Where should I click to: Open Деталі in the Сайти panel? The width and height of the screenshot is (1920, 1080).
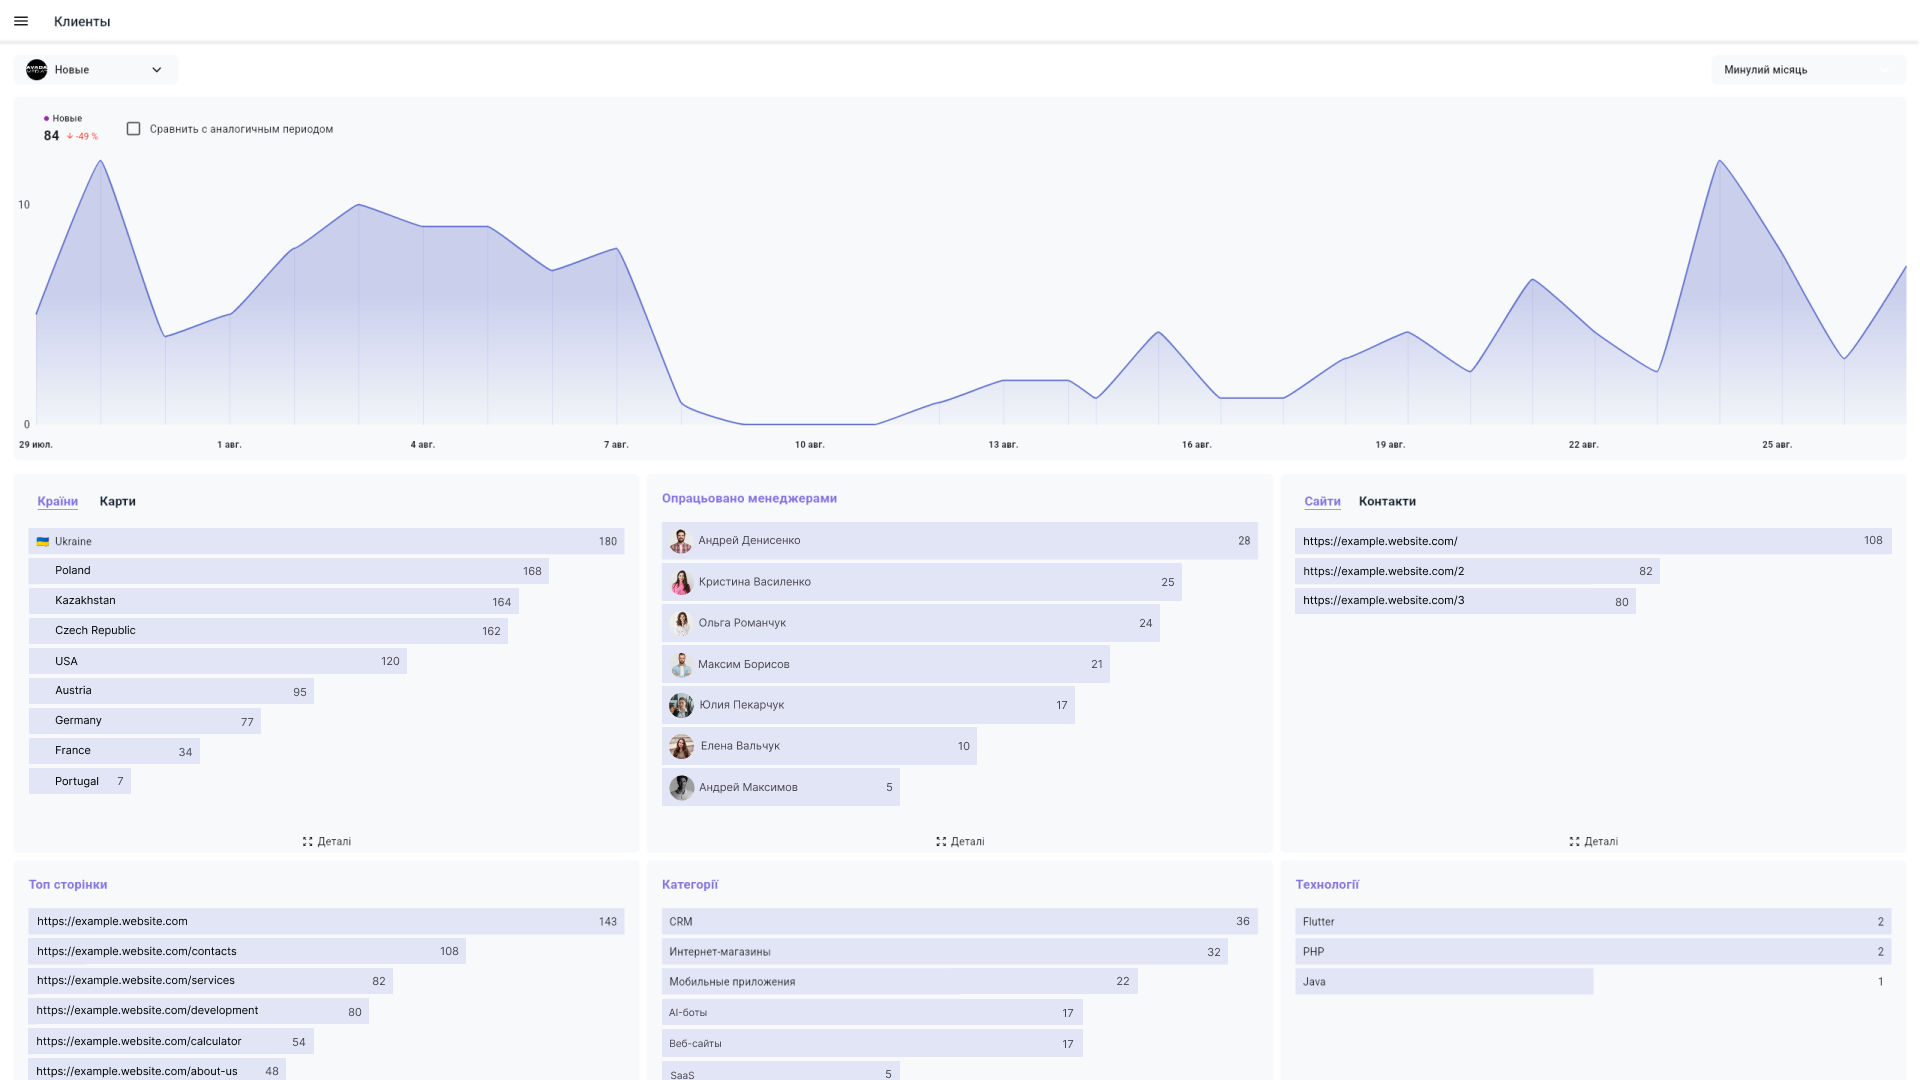(1599, 841)
